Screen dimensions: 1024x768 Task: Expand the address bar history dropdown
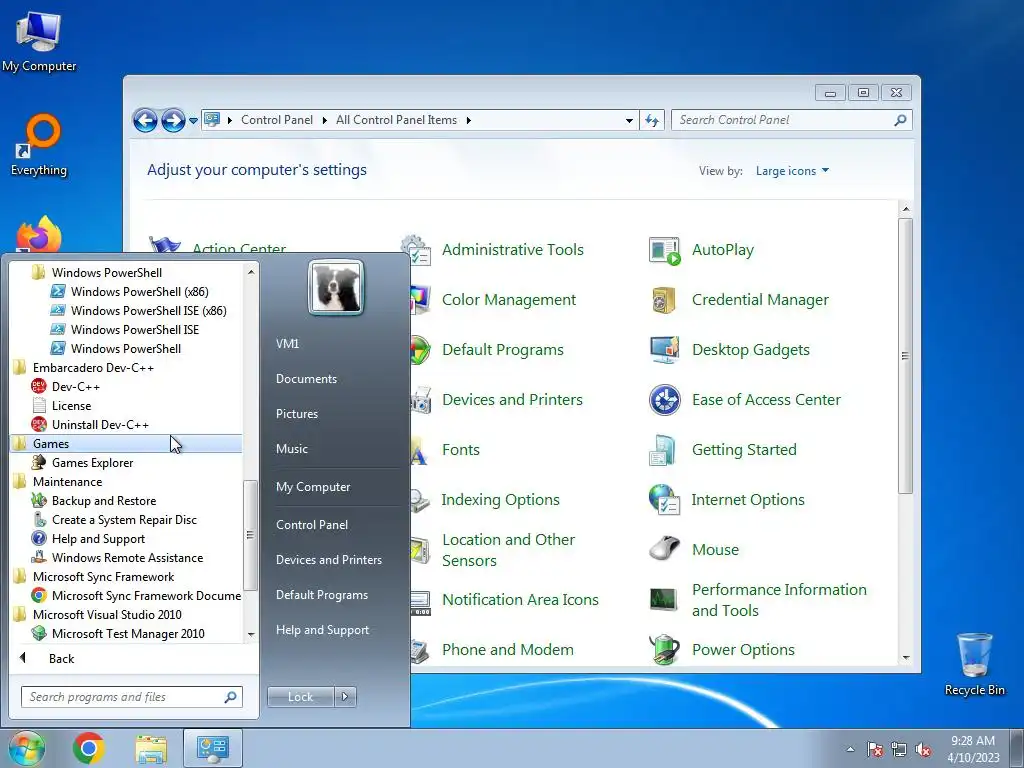pos(629,120)
